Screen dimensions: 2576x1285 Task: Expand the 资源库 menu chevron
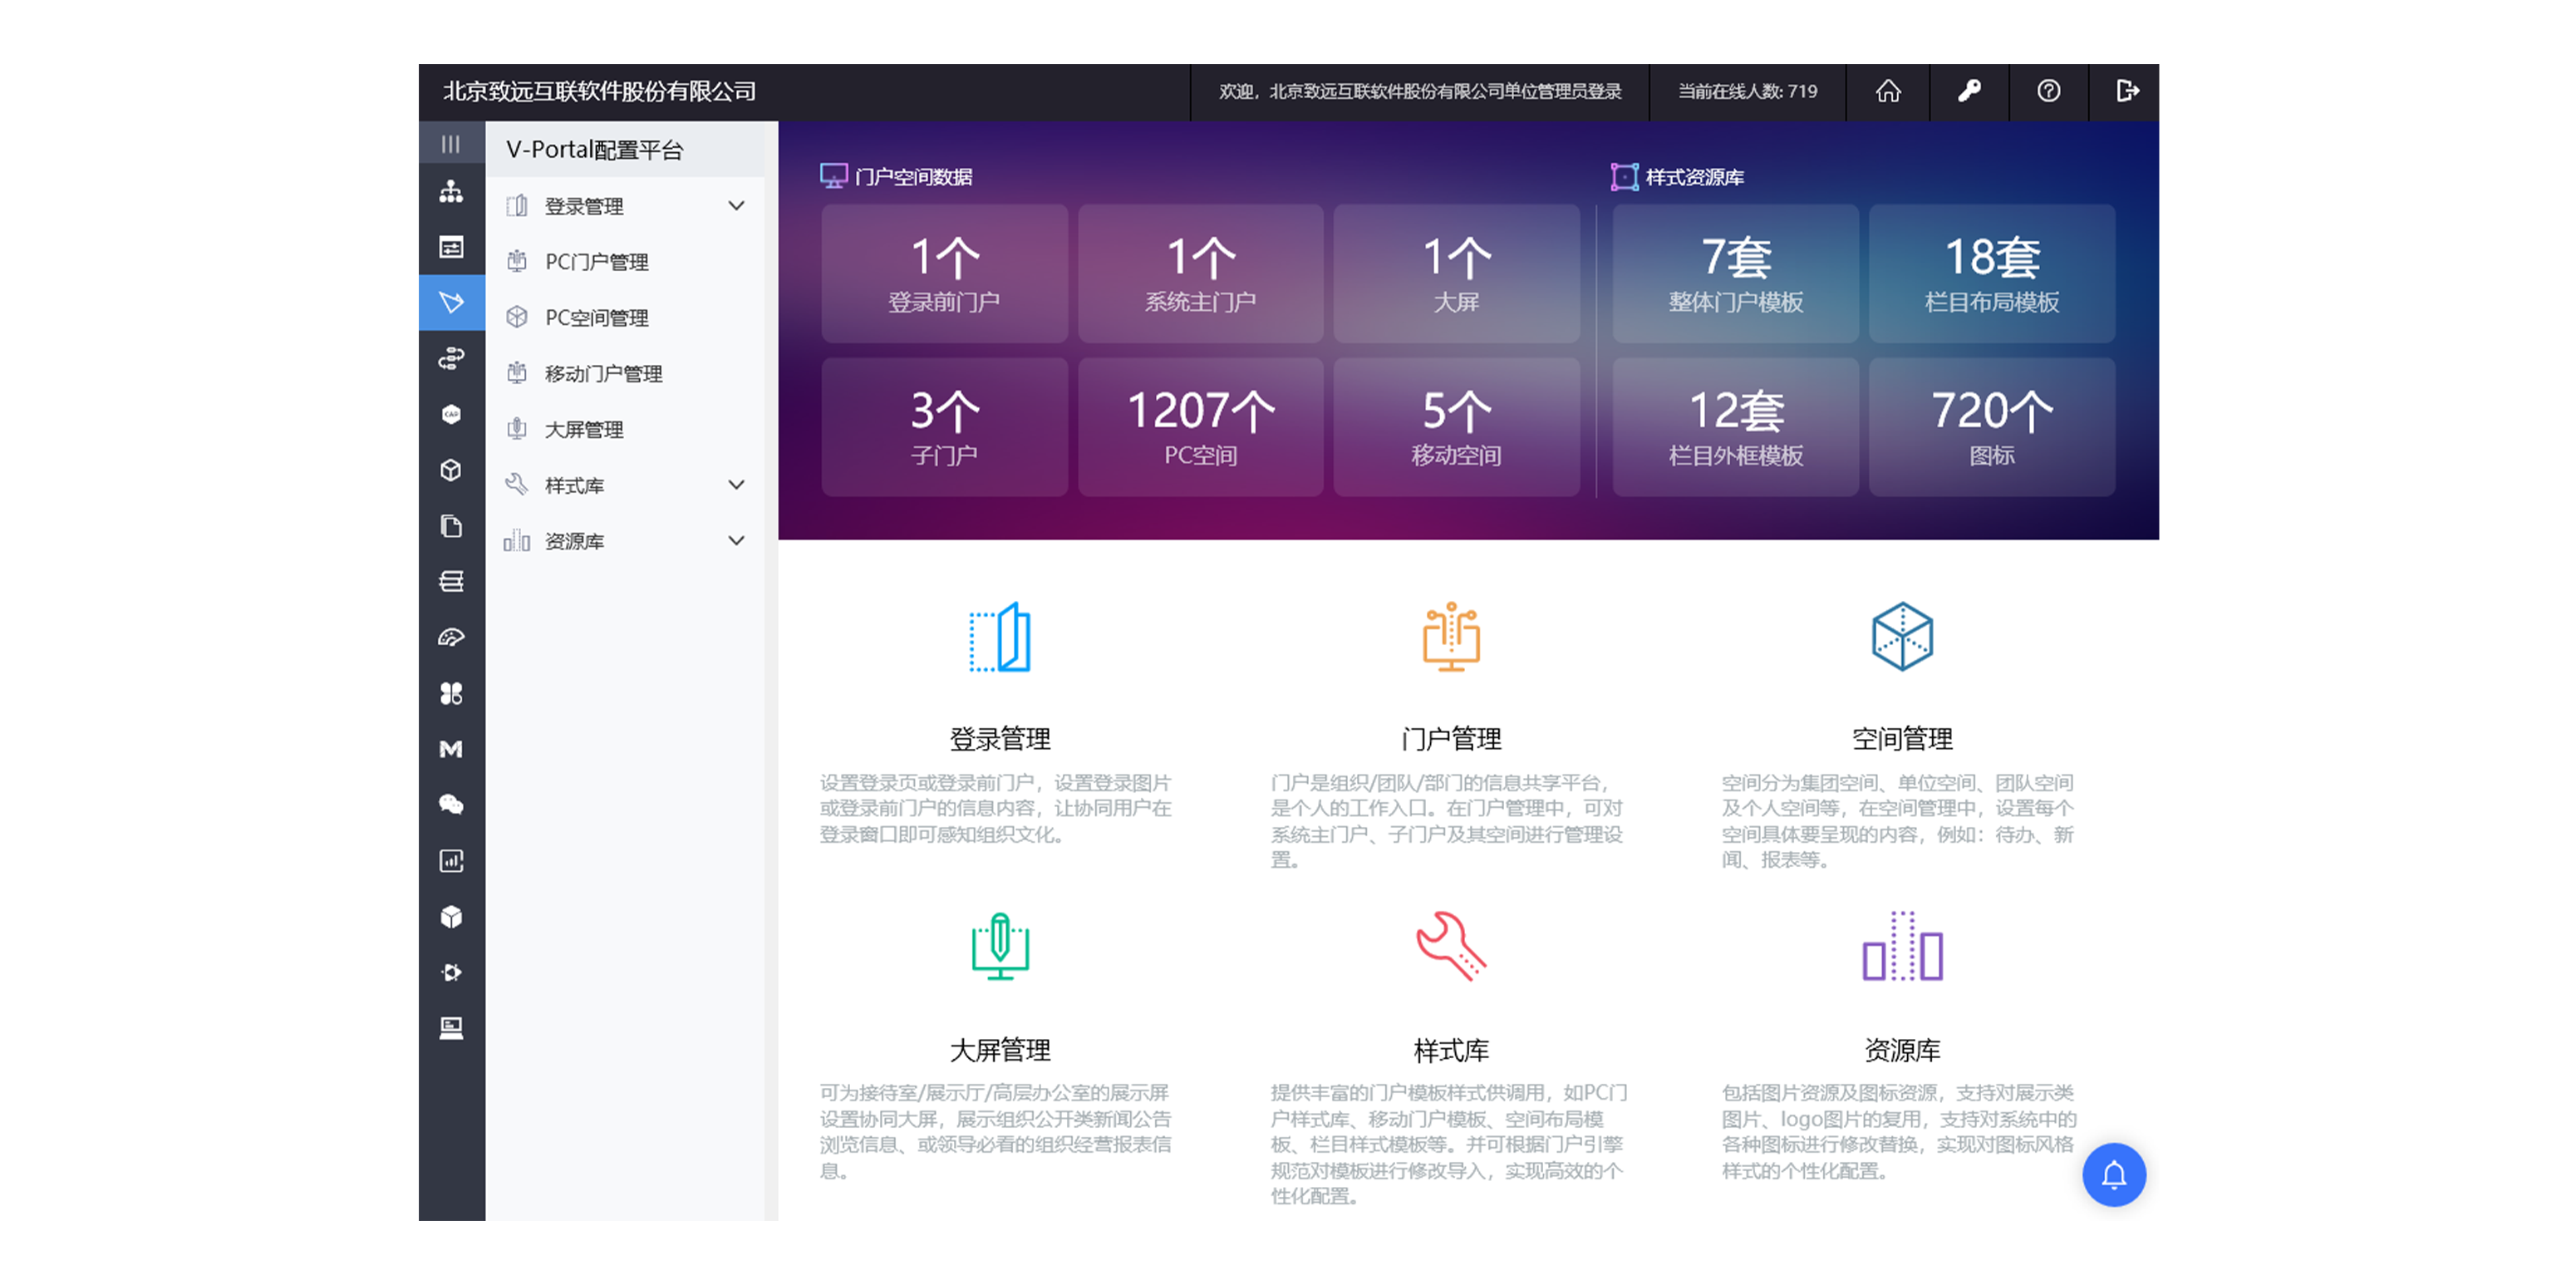click(736, 541)
